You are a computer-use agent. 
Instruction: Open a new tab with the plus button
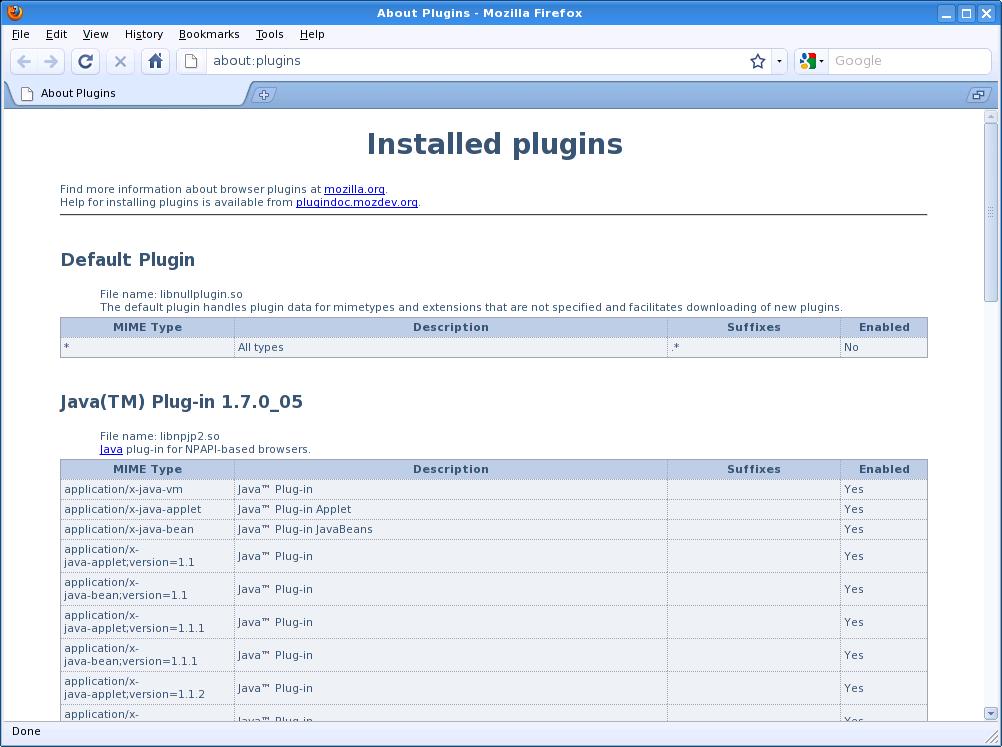pos(264,95)
